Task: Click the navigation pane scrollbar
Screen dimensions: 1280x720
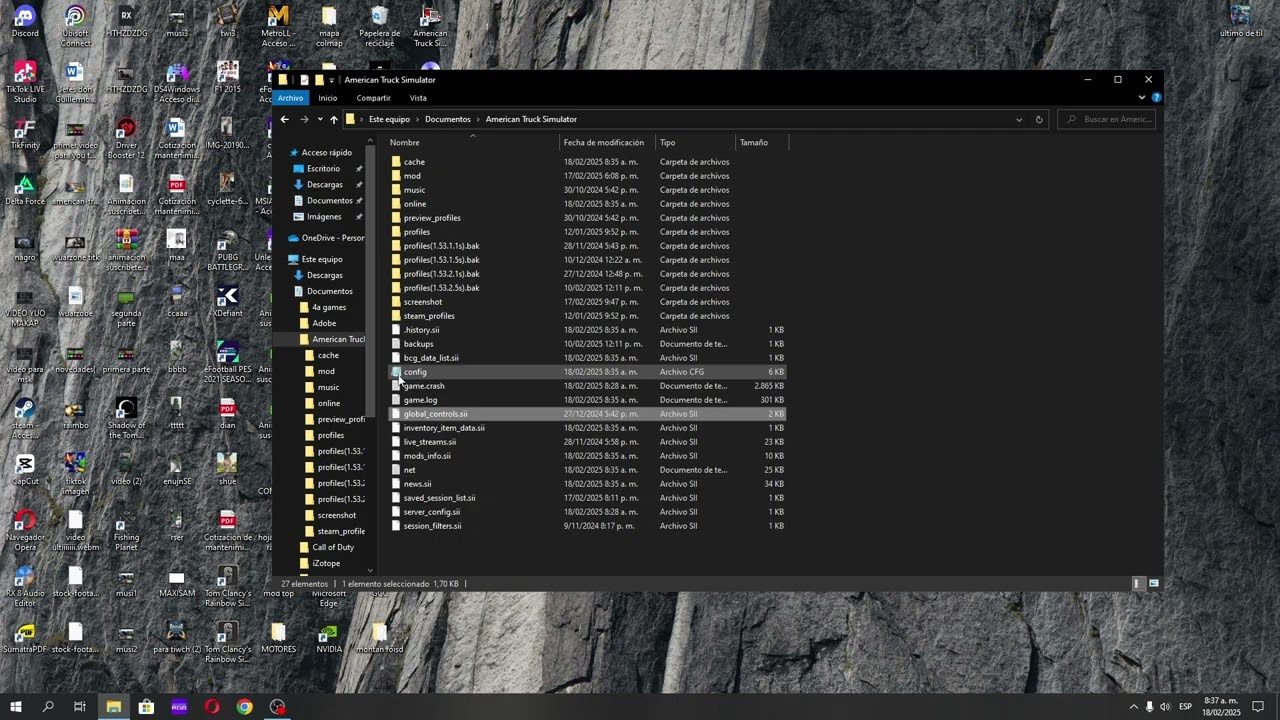Action: coord(370,280)
